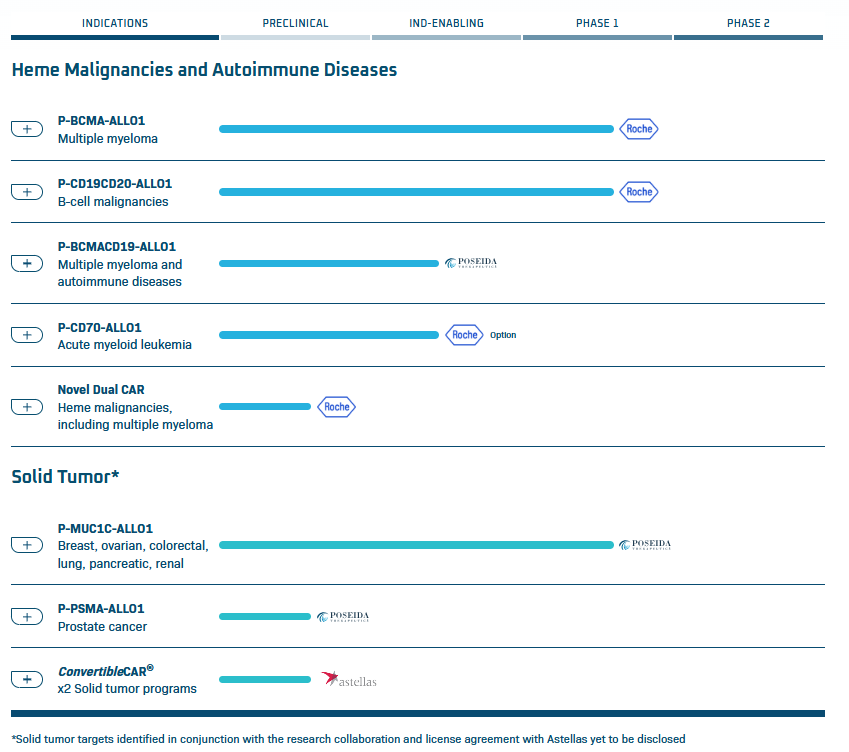This screenshot has height=752, width=849.
Task: Open the P-BCMACD19-ALLO1 plus expander
Action: pyautogui.click(x=27, y=263)
